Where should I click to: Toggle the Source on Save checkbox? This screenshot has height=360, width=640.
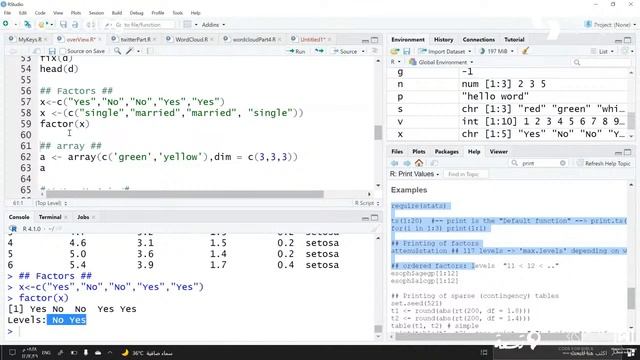pyautogui.click(x=62, y=51)
